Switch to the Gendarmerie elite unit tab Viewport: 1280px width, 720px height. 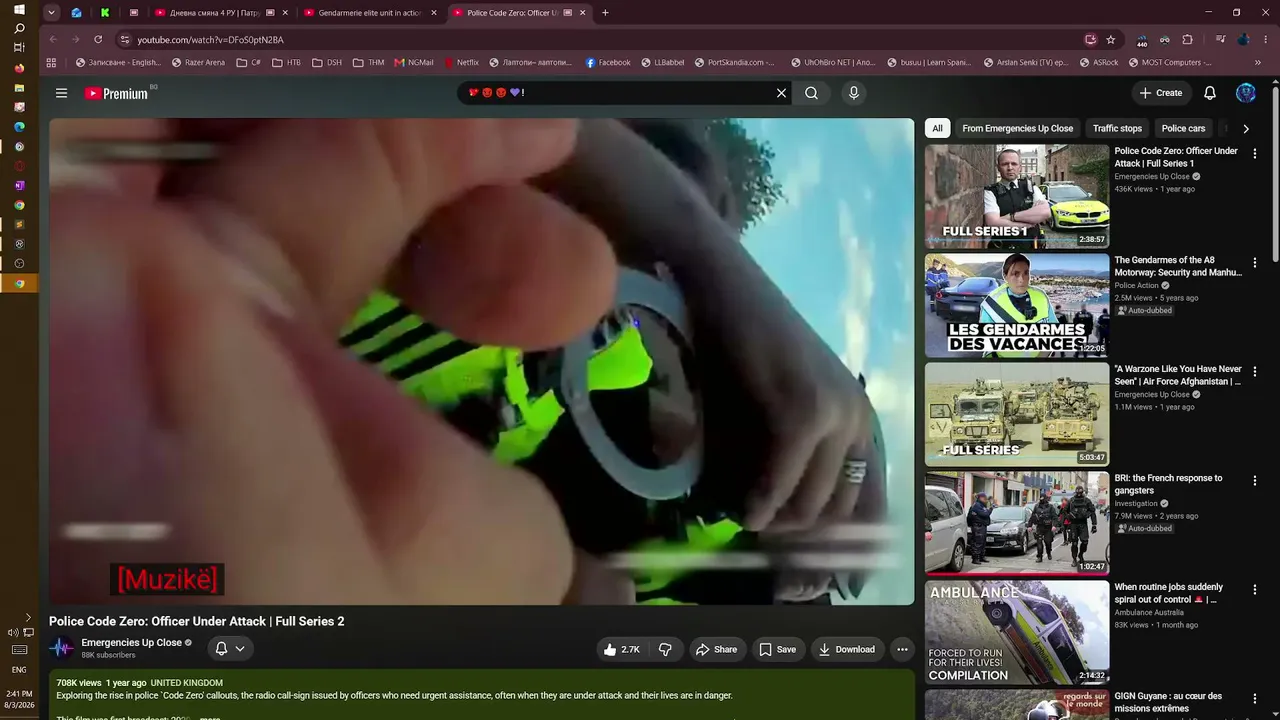click(370, 13)
